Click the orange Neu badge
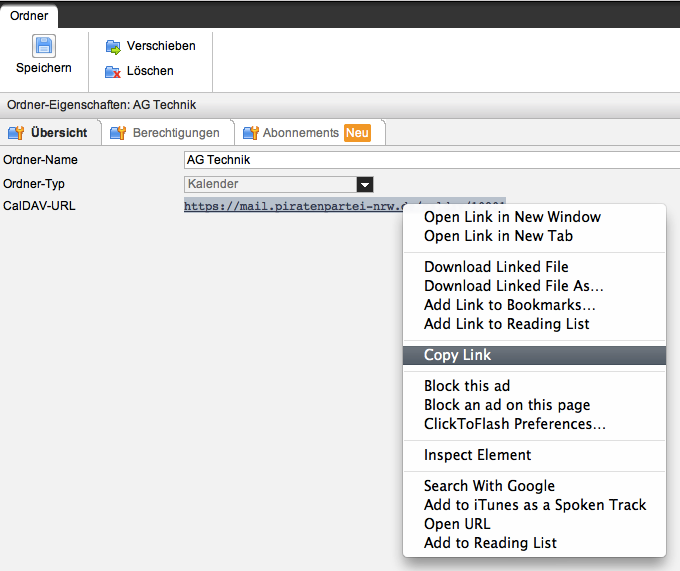This screenshot has width=680, height=571. (357, 133)
